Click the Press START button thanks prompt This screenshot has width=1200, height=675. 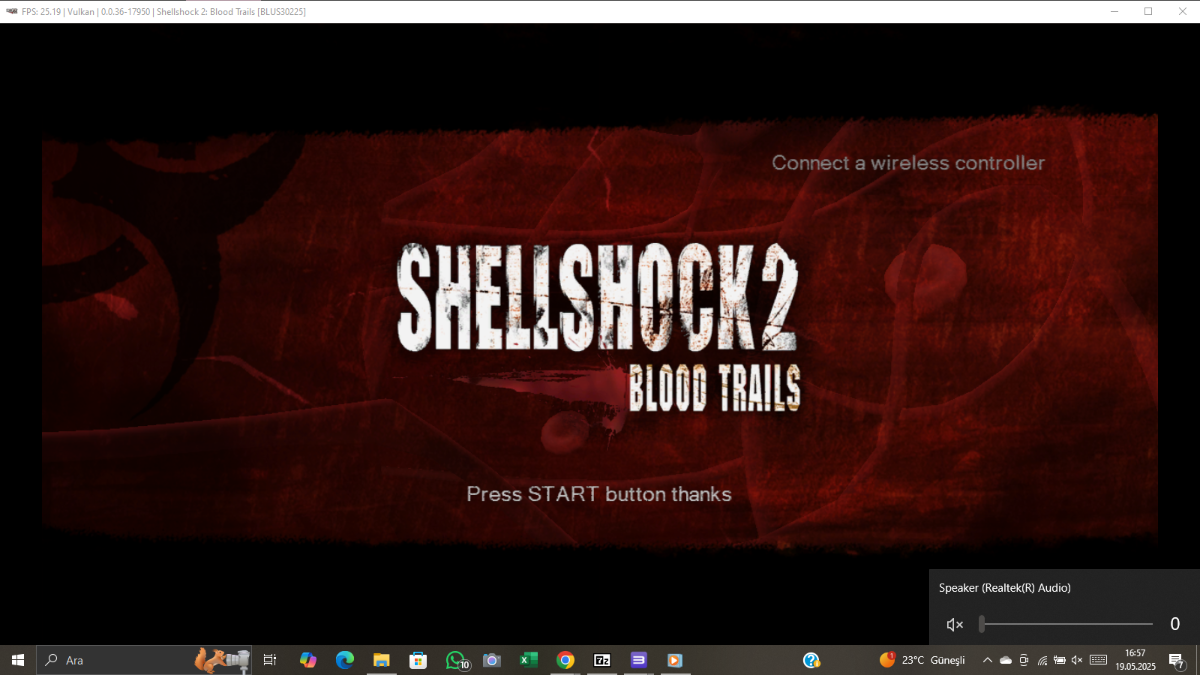coord(599,494)
